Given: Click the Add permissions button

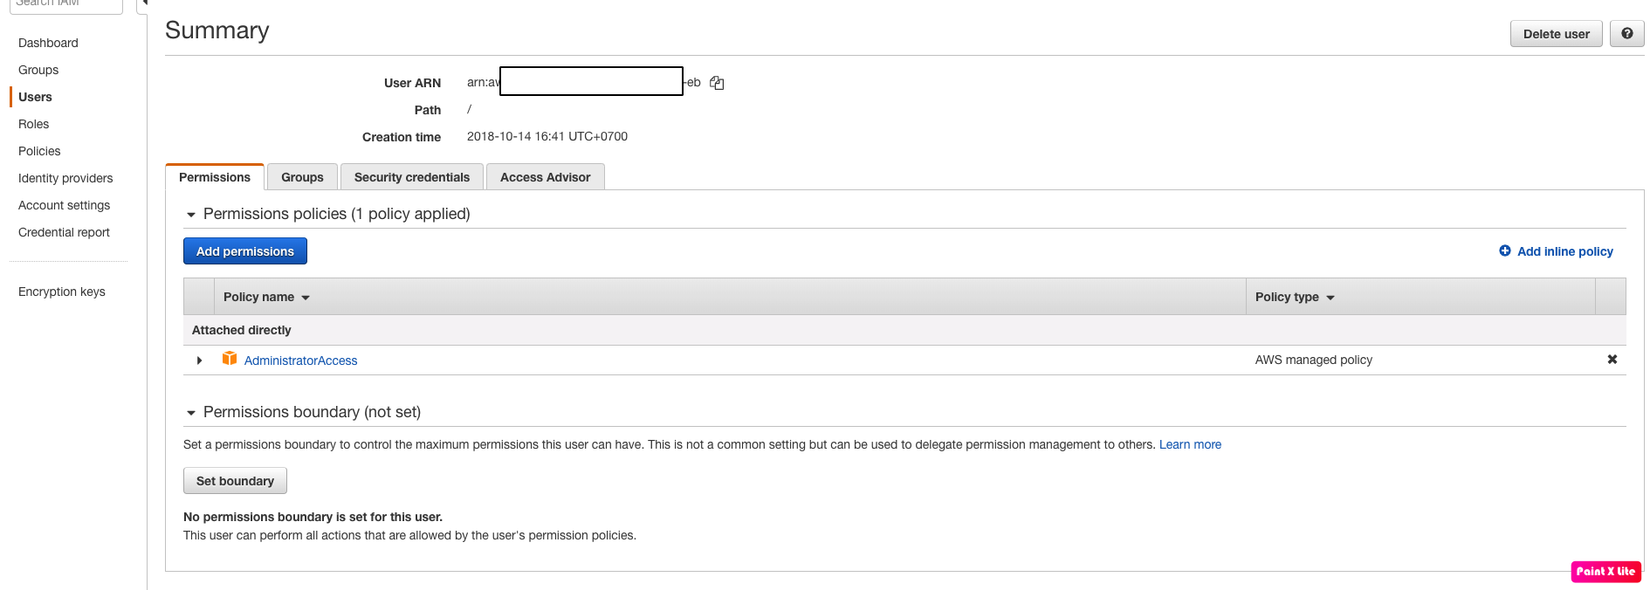Looking at the screenshot, I should 245,251.
